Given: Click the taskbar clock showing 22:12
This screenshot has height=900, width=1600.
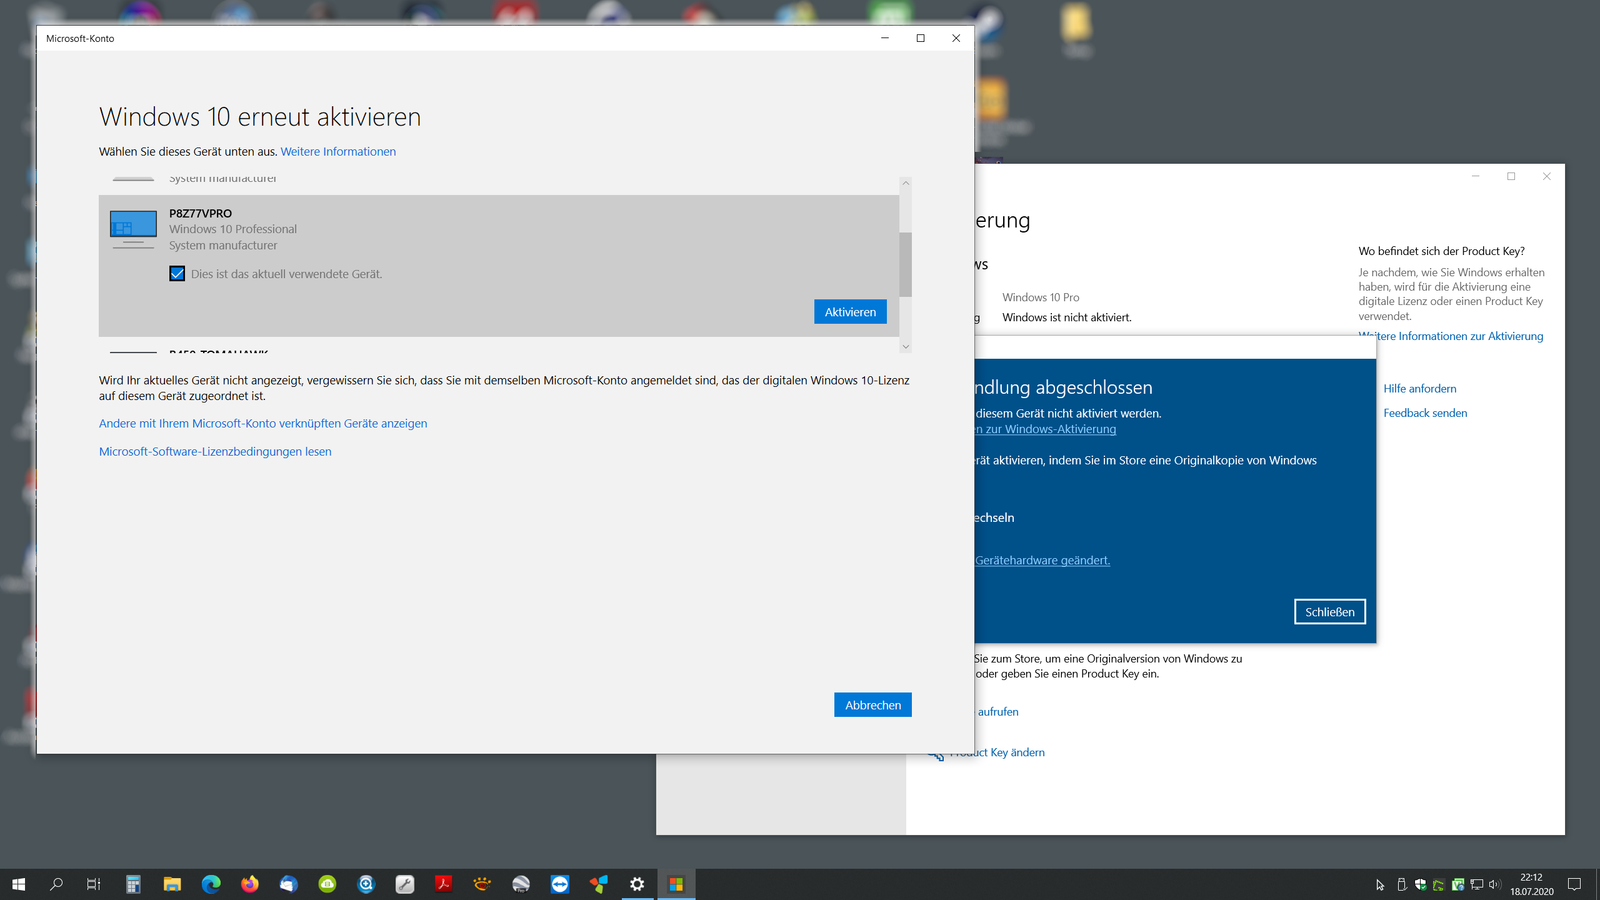Looking at the screenshot, I should 1532,884.
